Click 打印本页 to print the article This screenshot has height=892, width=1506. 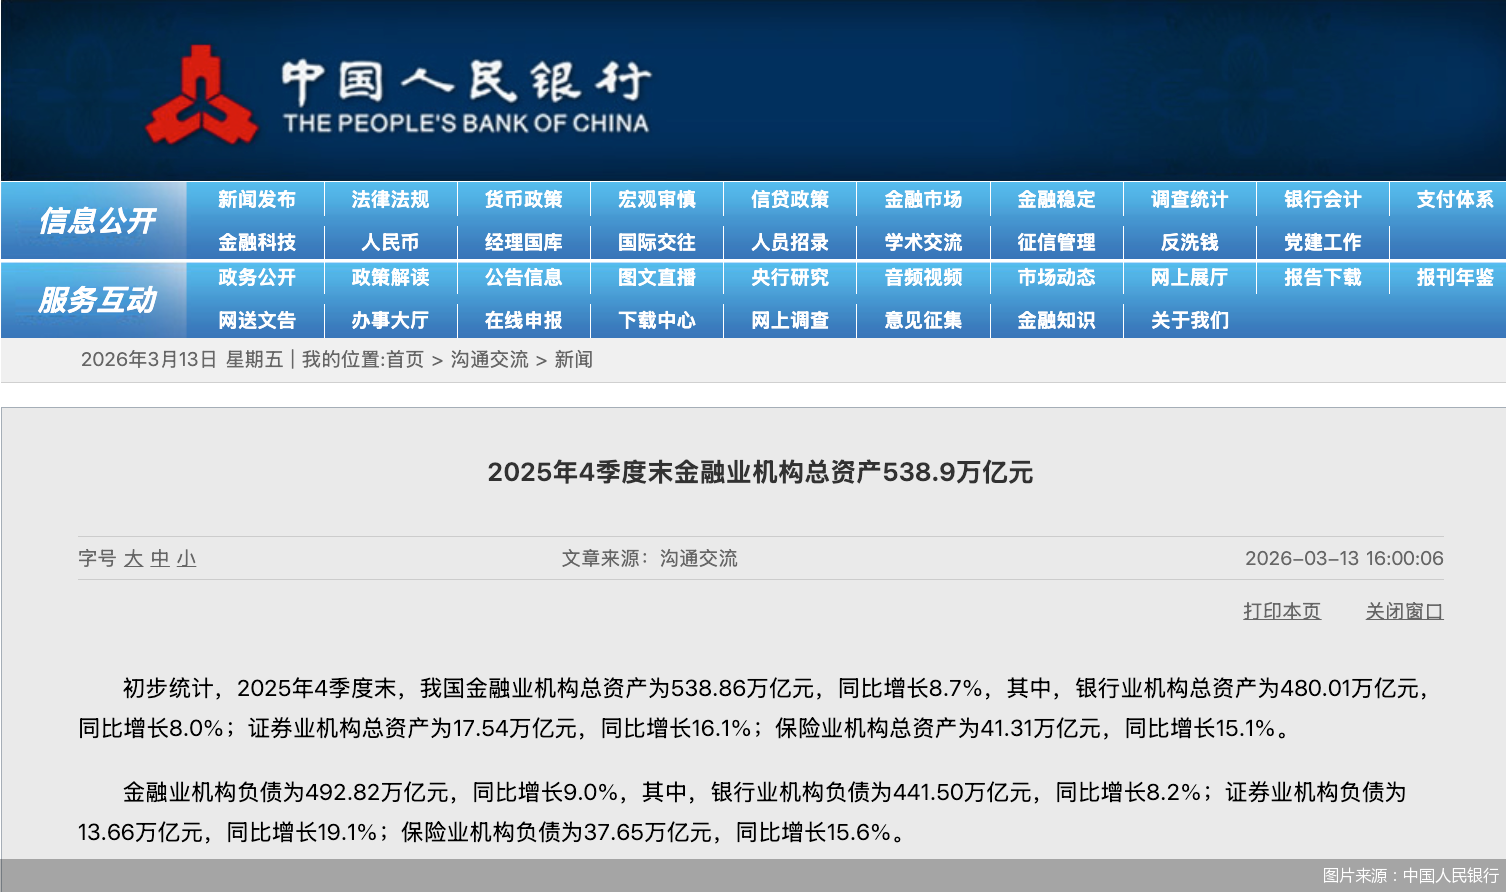point(1281,611)
